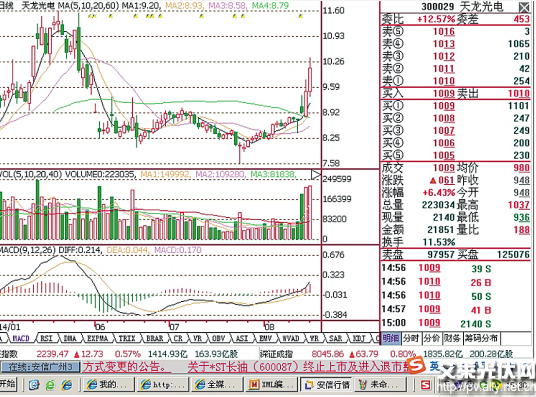Open the EXPMA indicator tab
Viewport: 536px width, 397px height.
pyautogui.click(x=97, y=339)
